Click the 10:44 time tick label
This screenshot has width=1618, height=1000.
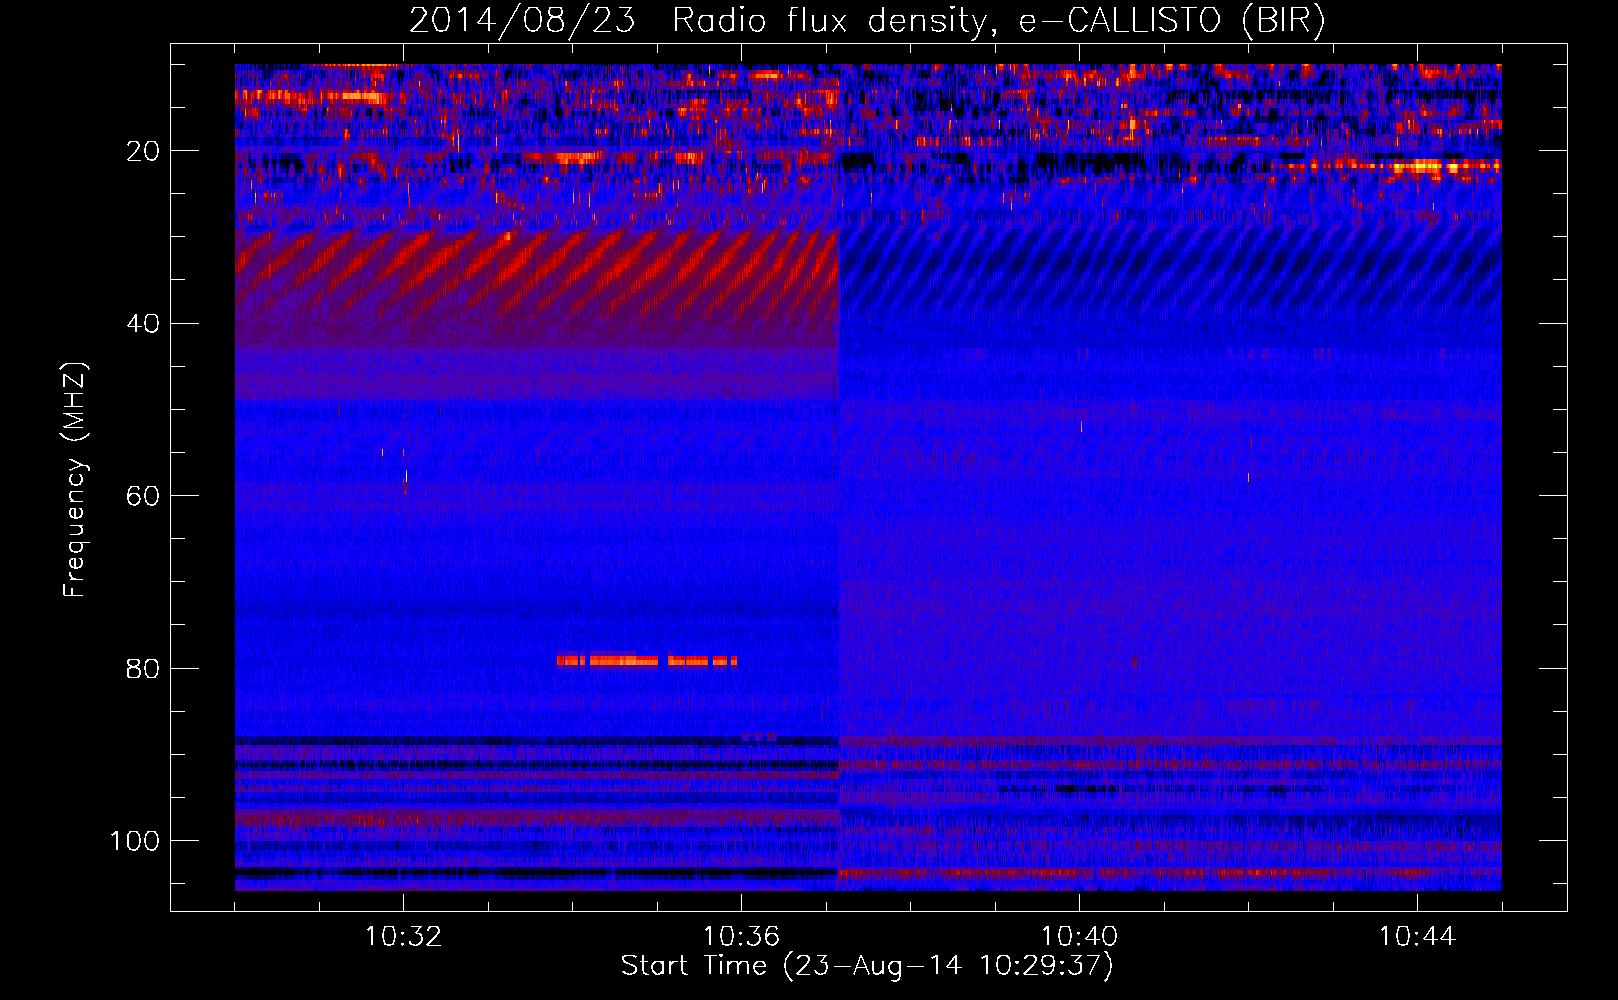pyautogui.click(x=1417, y=937)
